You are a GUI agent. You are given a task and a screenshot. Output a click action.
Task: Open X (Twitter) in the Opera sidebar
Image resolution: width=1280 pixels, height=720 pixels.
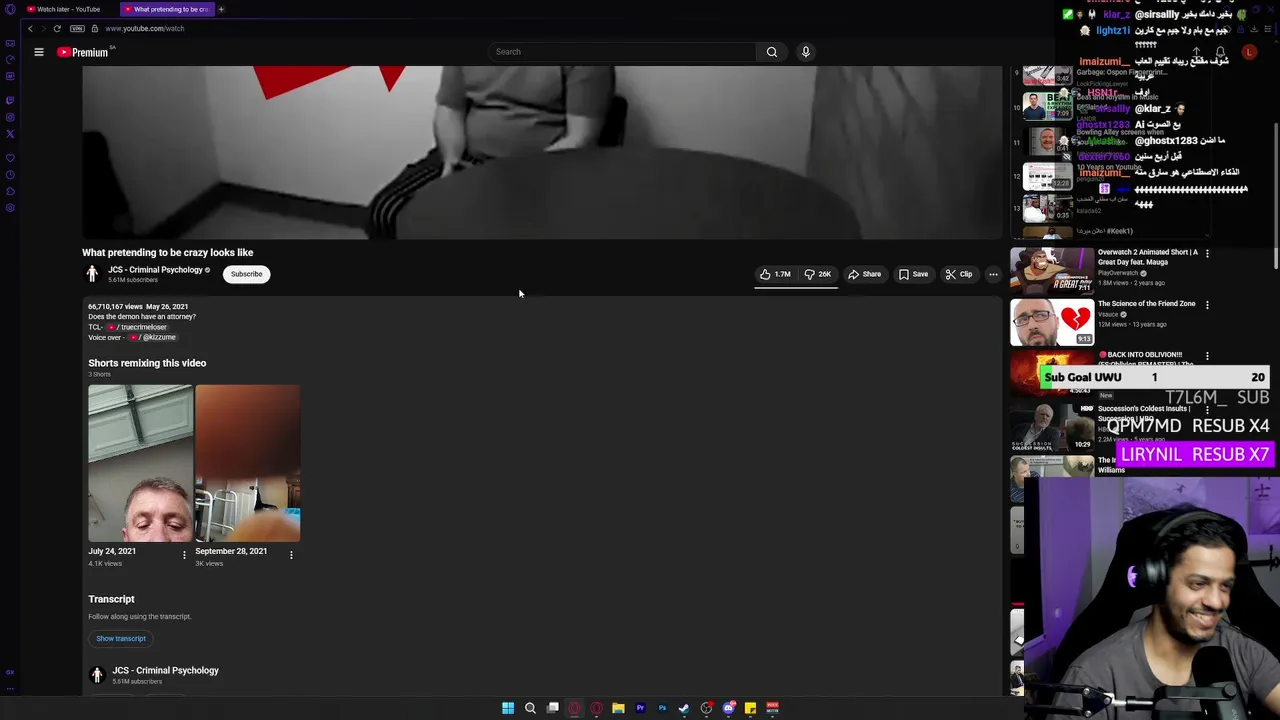coord(10,133)
